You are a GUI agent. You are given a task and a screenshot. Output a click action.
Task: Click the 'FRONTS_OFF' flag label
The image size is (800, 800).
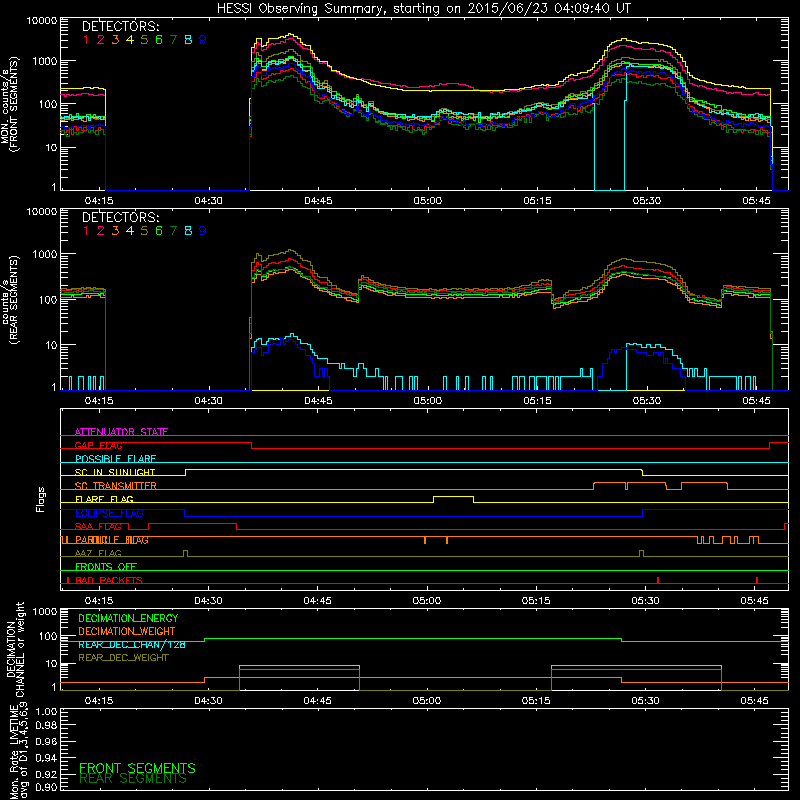point(106,567)
